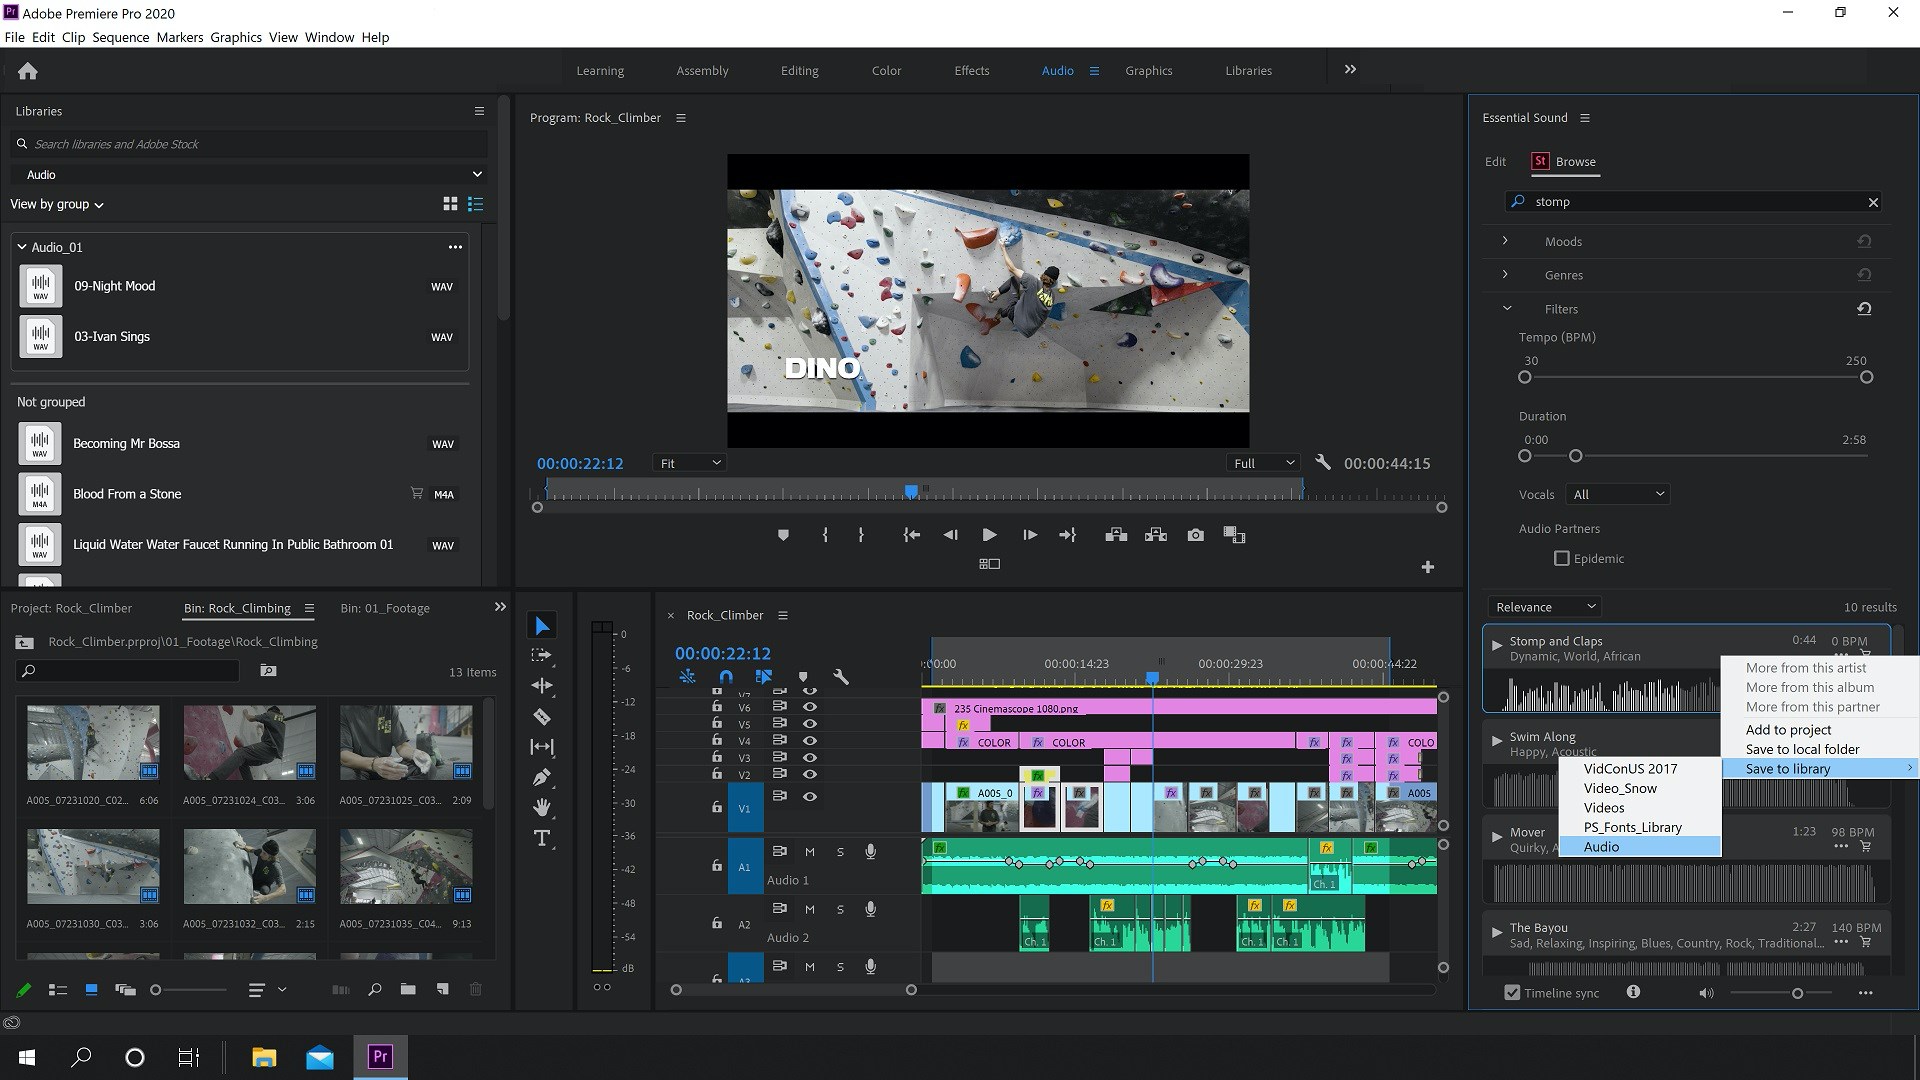Select the Razor tool
Screen dimensions: 1920x1080
click(x=541, y=716)
